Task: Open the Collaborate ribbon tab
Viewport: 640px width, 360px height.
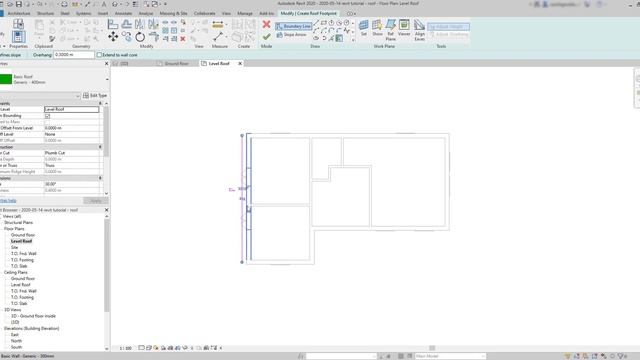Action: [x=204, y=13]
